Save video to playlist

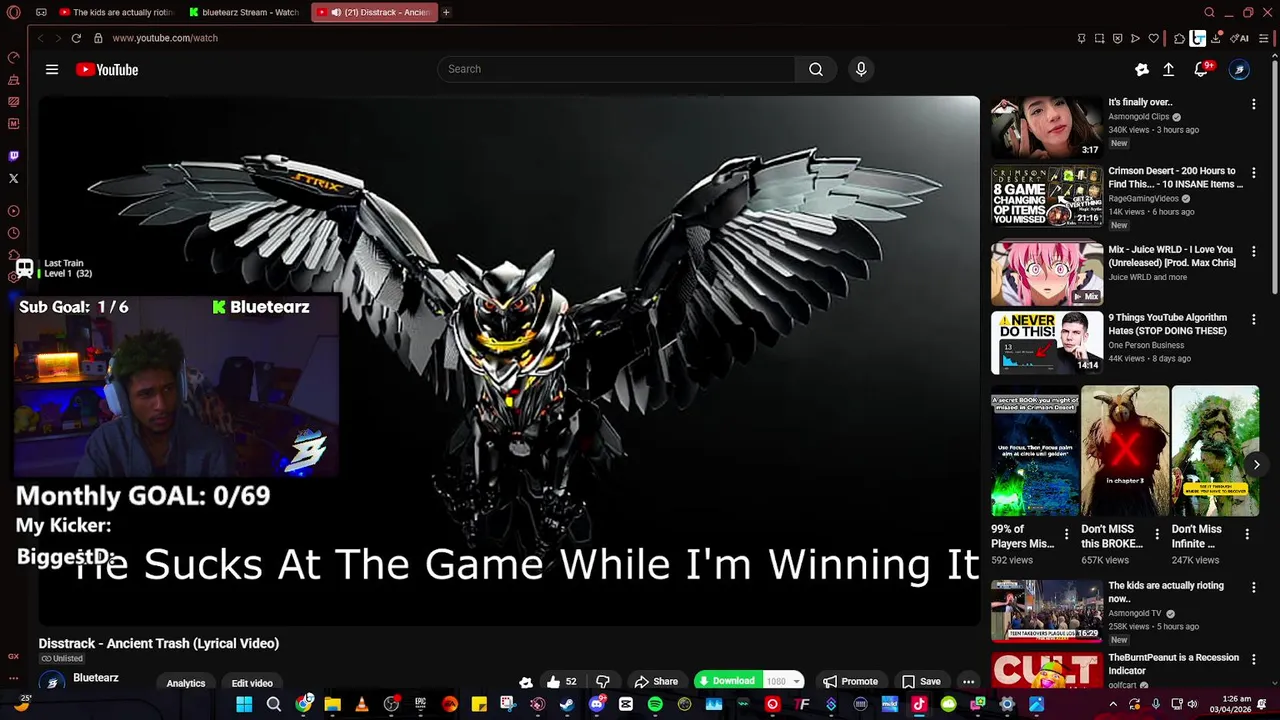pyautogui.click(x=921, y=681)
